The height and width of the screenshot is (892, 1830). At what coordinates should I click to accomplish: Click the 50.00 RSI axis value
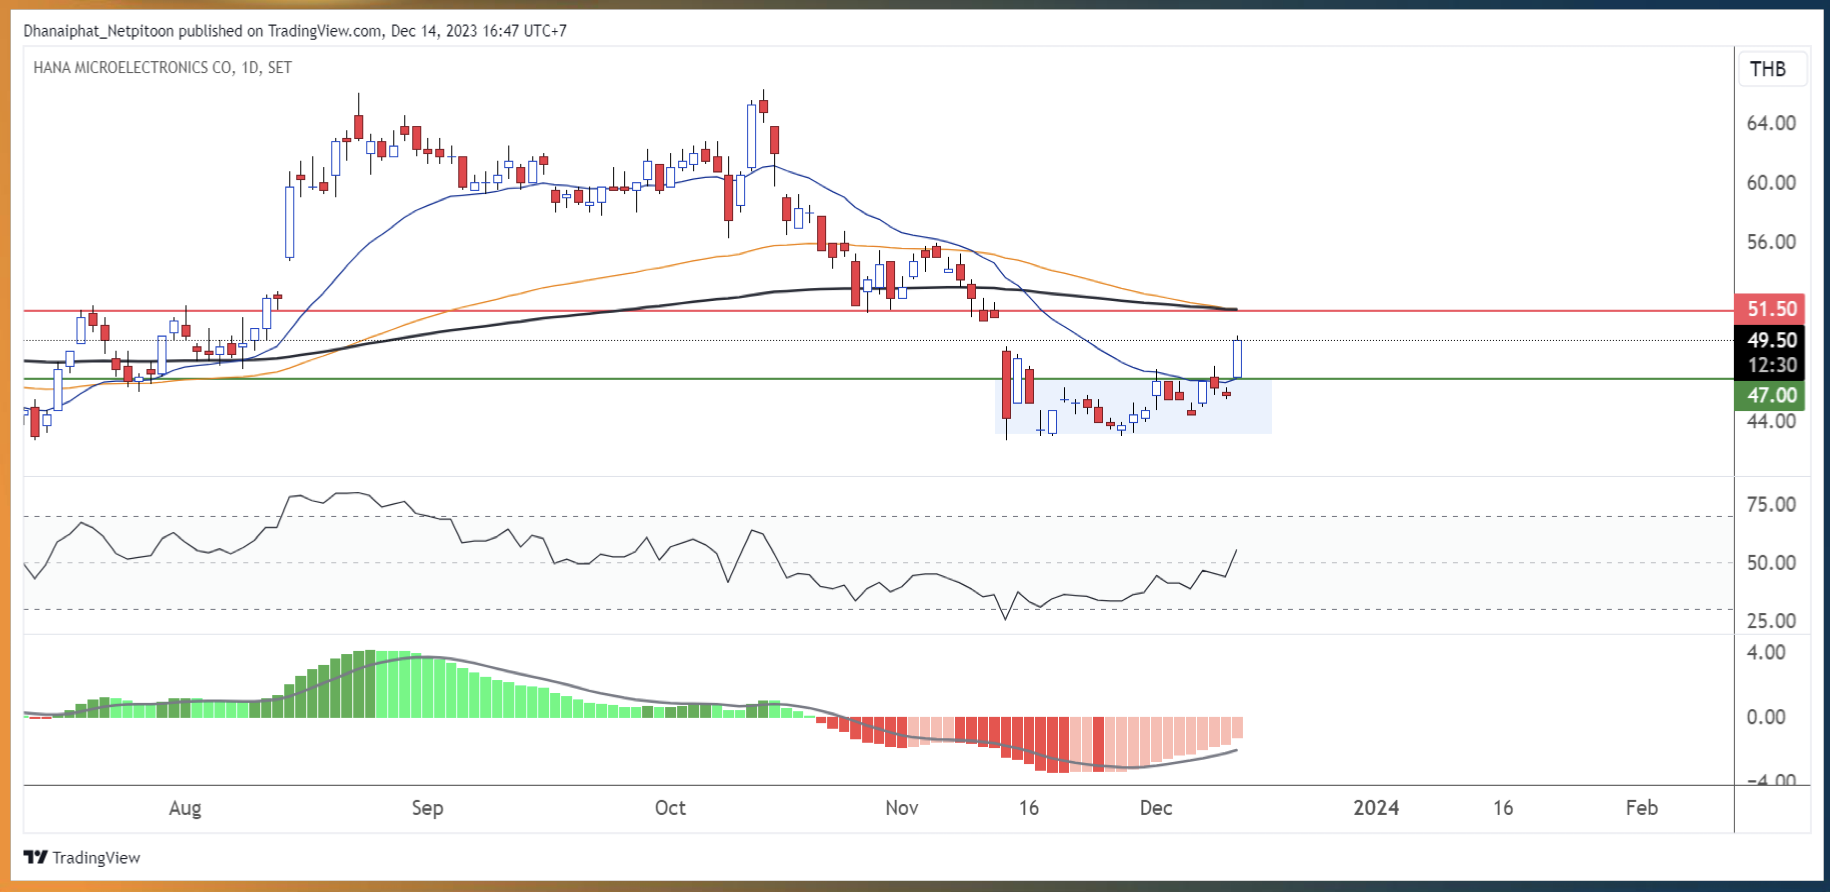pos(1771,563)
